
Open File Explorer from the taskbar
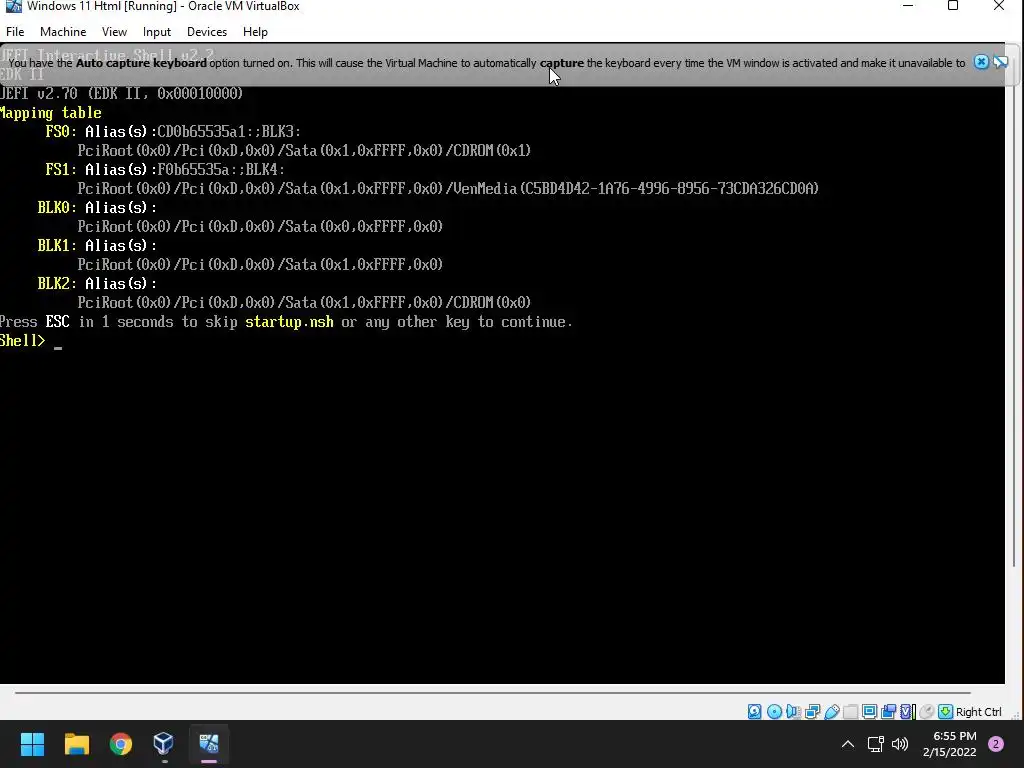pyautogui.click(x=76, y=743)
